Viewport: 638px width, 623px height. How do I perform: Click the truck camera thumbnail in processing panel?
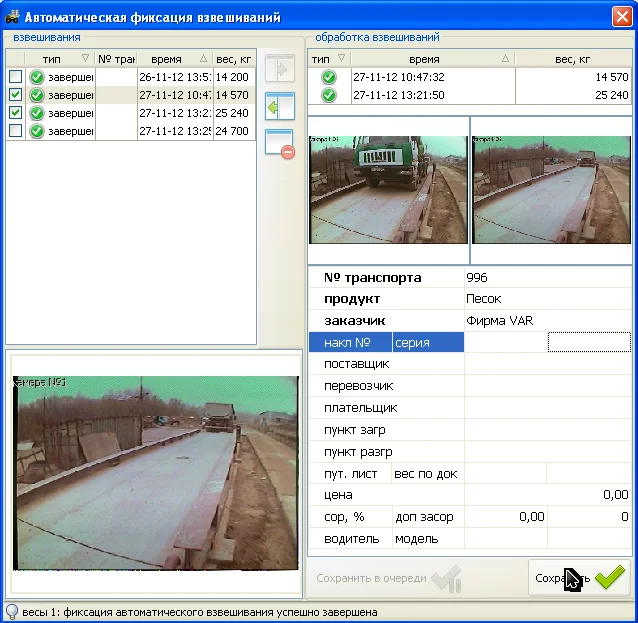coord(387,189)
